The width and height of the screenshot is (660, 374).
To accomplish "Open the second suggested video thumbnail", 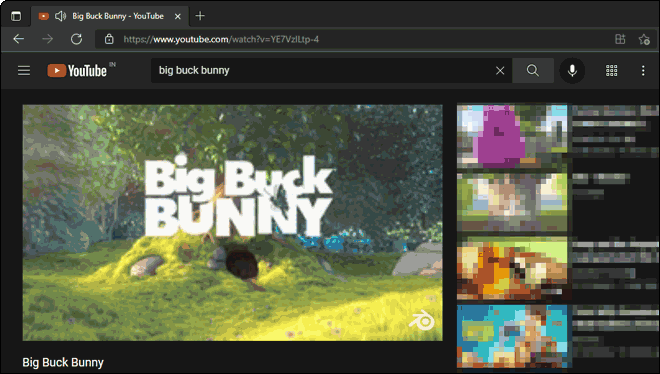I will (512, 202).
